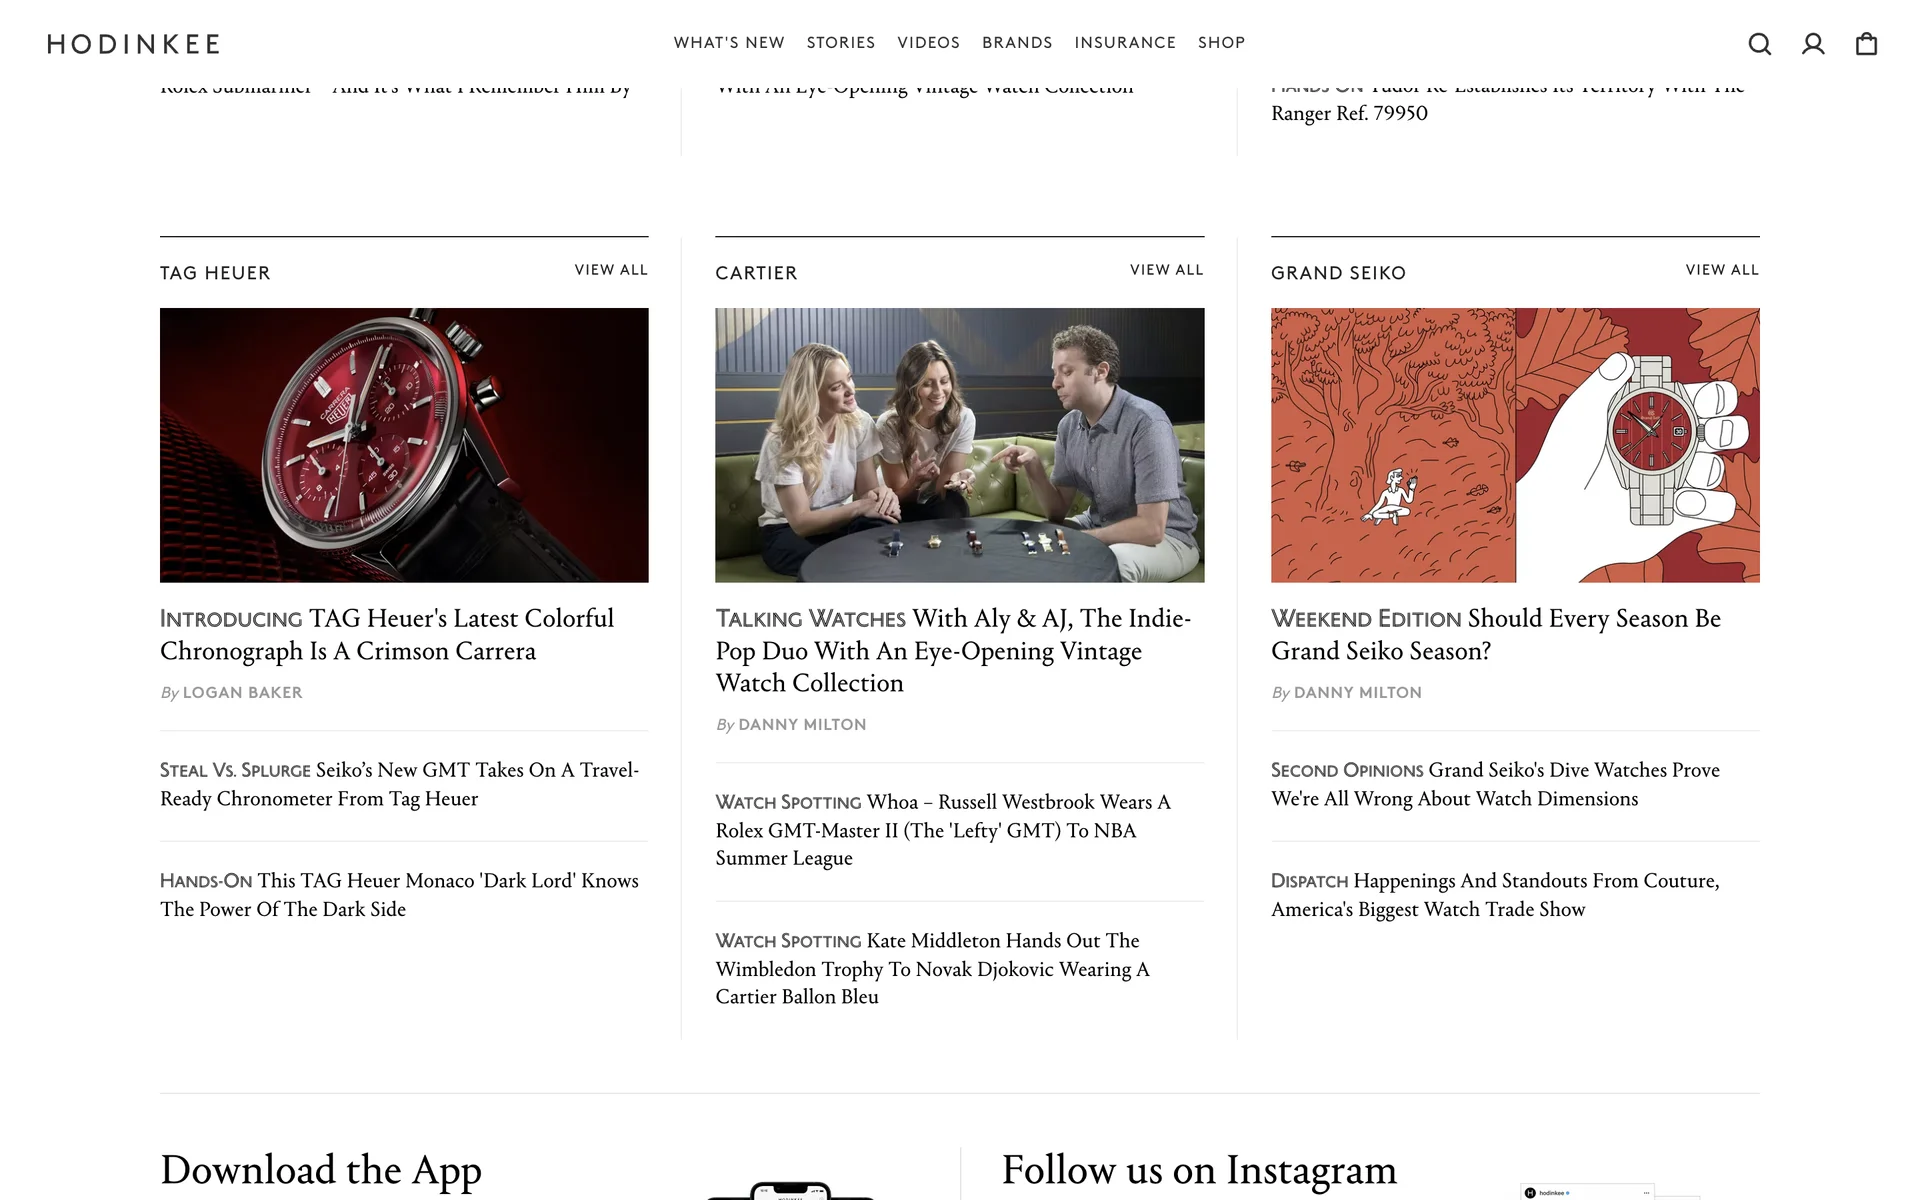Open the crimson Carrera watch thumbnail
This screenshot has width=1920, height=1200.
pyautogui.click(x=404, y=445)
